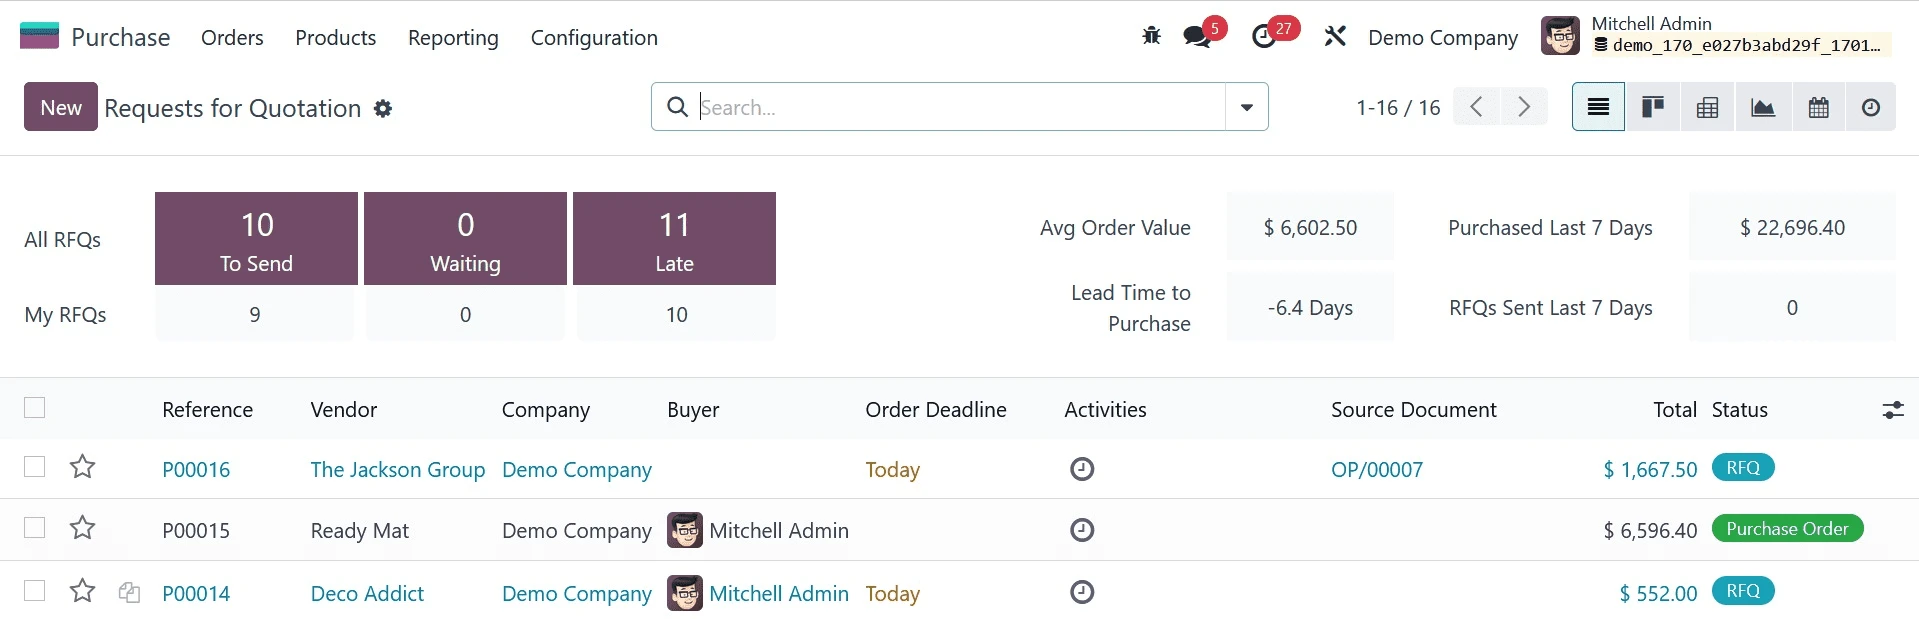The width and height of the screenshot is (1919, 619).
Task: Open vendor The Jackson Group
Action: pyautogui.click(x=398, y=470)
